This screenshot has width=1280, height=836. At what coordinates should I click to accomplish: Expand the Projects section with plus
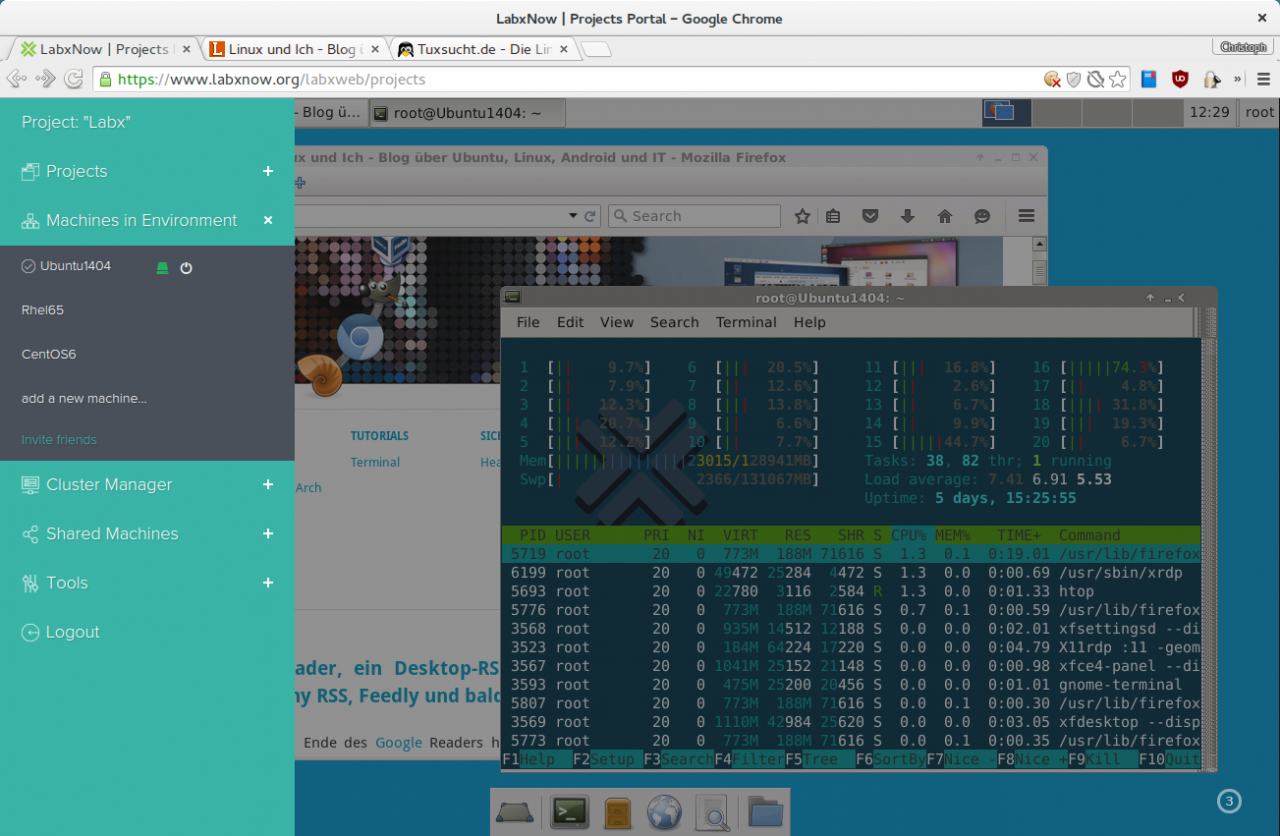point(268,172)
